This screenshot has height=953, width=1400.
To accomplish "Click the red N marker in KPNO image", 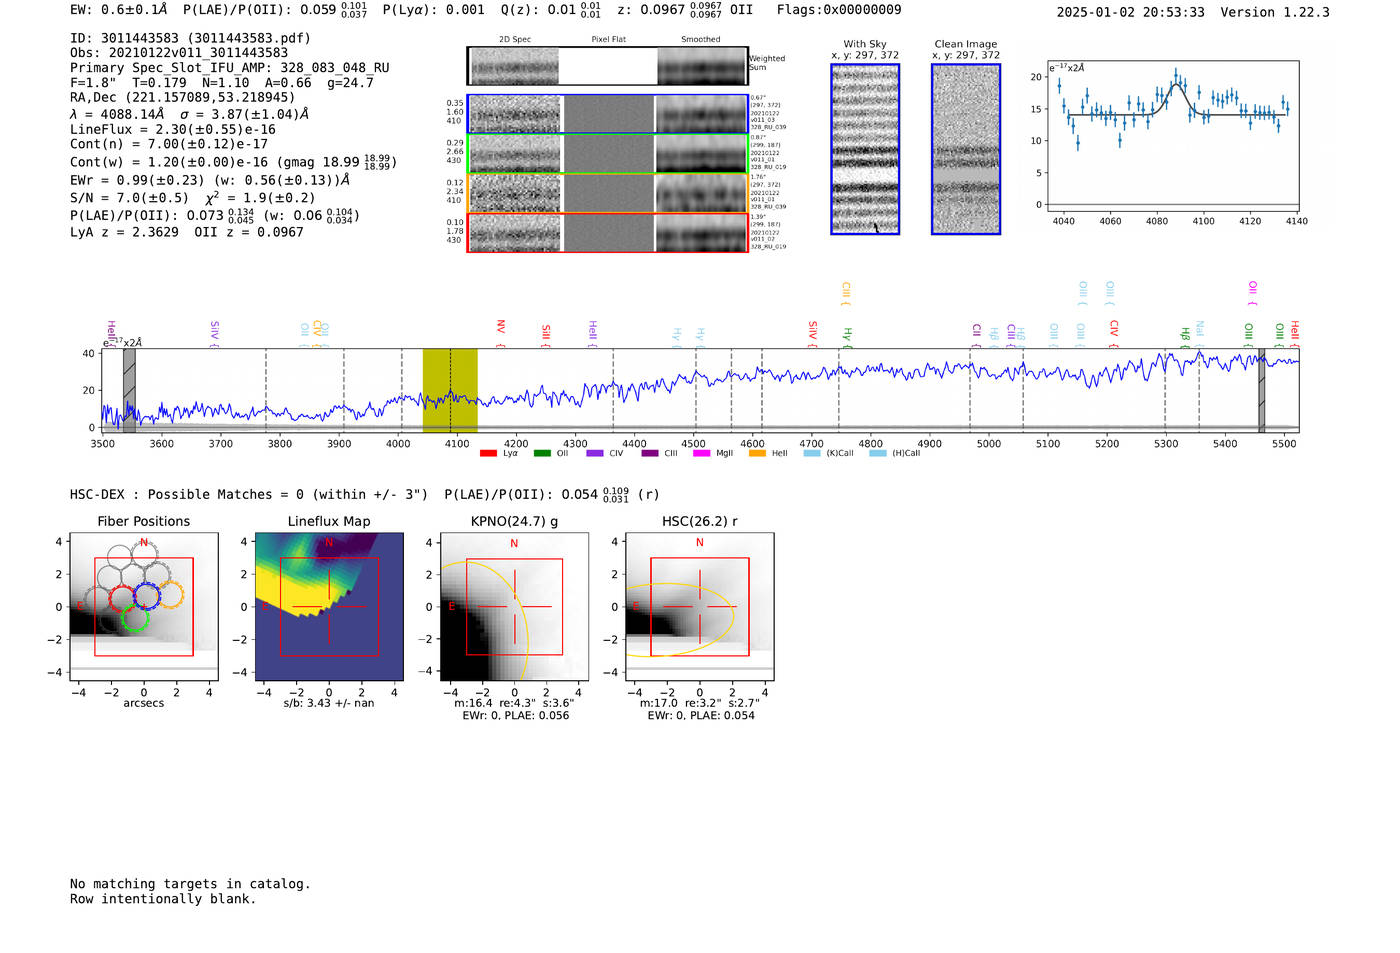I will click(x=514, y=544).
